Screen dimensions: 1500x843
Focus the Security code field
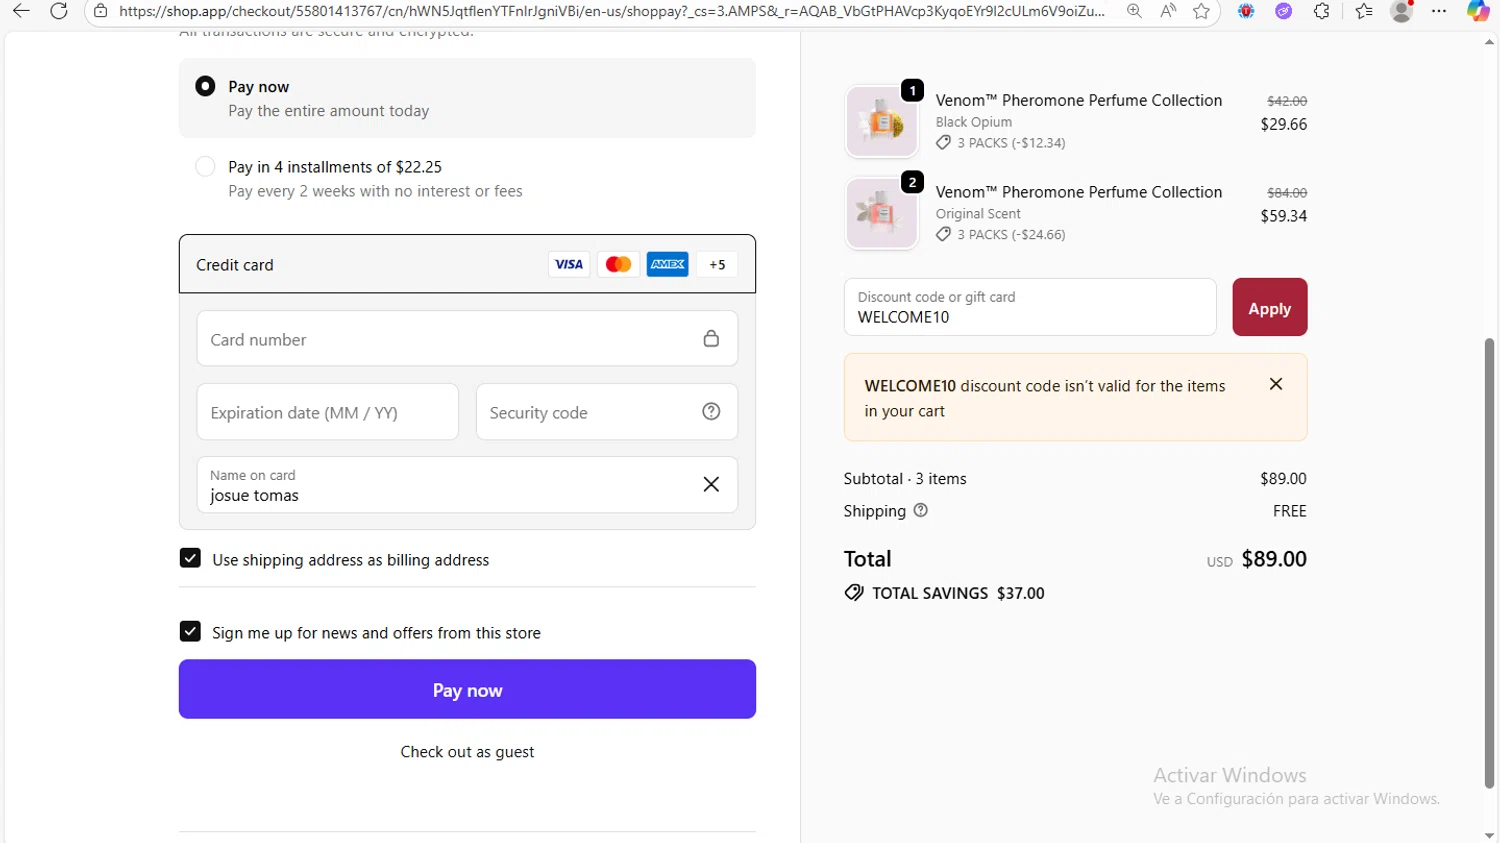coord(607,411)
